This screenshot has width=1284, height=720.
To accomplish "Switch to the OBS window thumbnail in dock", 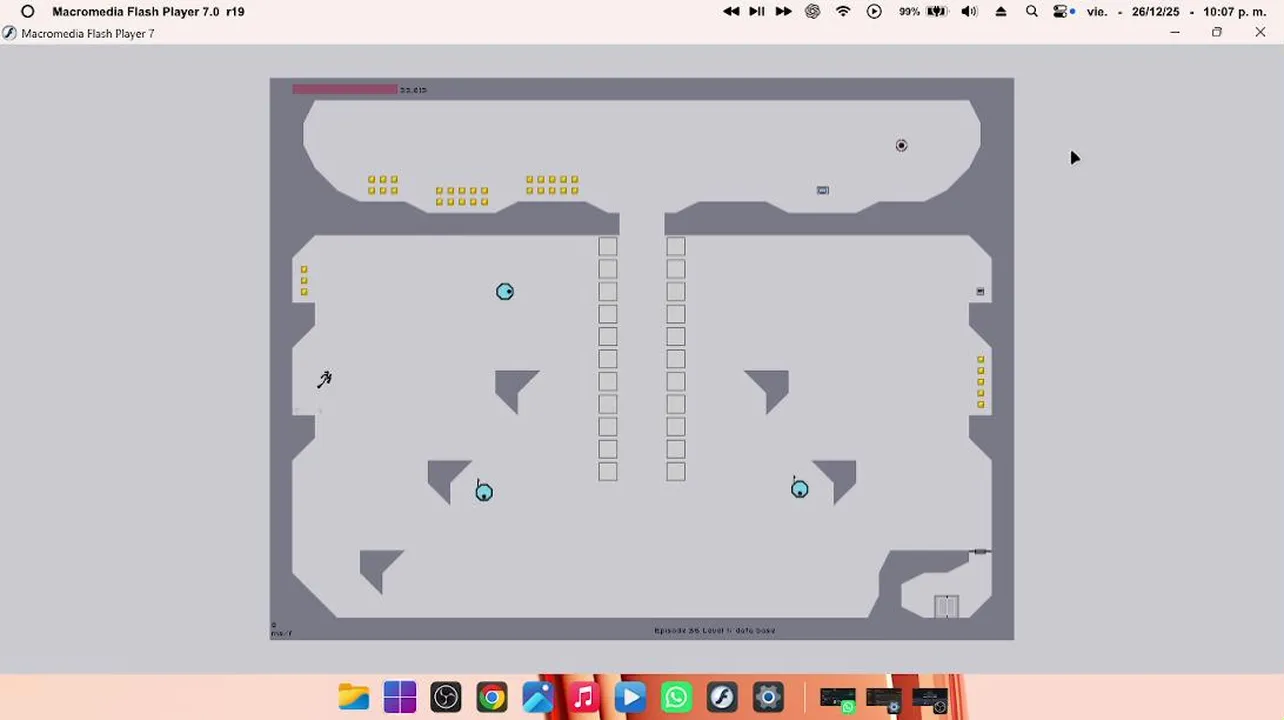I will 930,699.
